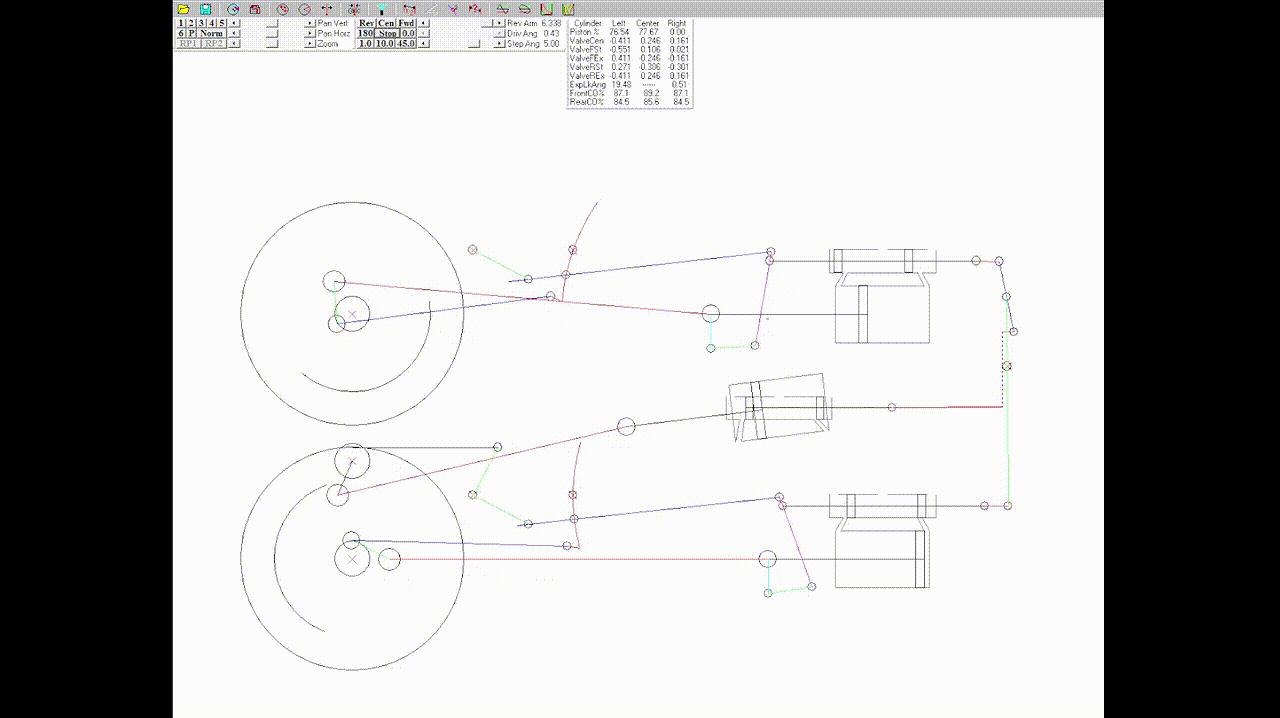Click the left arrow of Zoom scrollbar
This screenshot has width=1280, height=718.
[x=233, y=44]
